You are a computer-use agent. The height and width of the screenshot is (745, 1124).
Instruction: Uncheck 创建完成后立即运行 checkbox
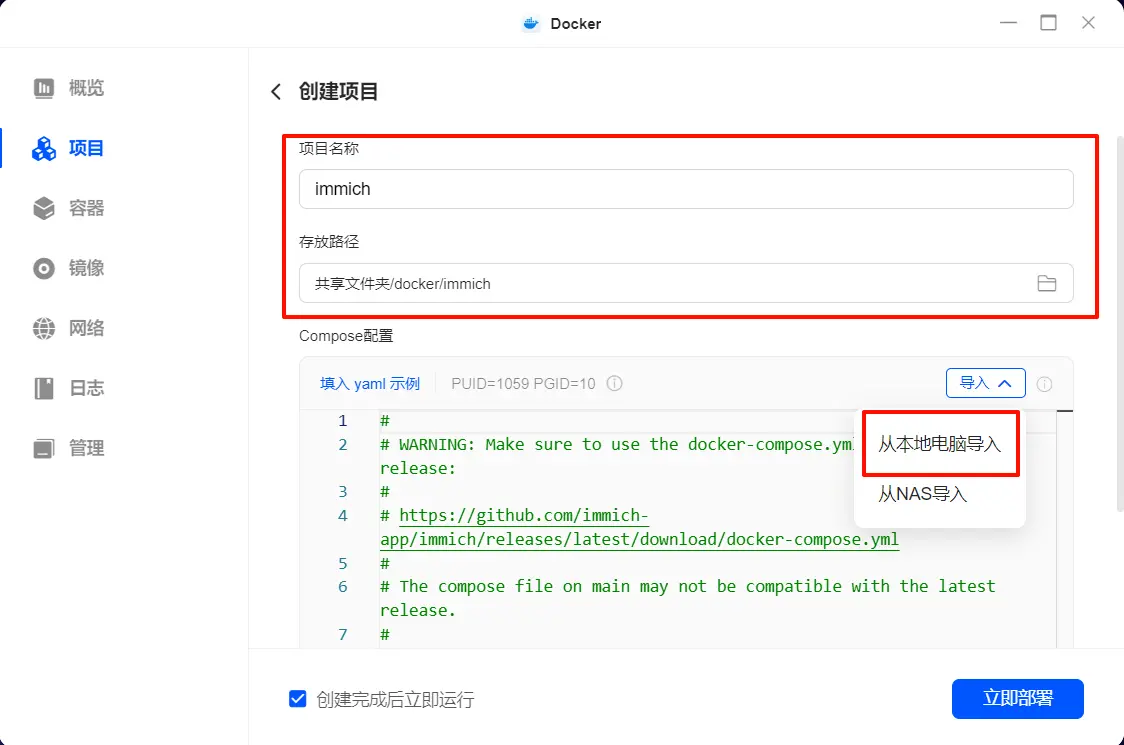tap(297, 699)
